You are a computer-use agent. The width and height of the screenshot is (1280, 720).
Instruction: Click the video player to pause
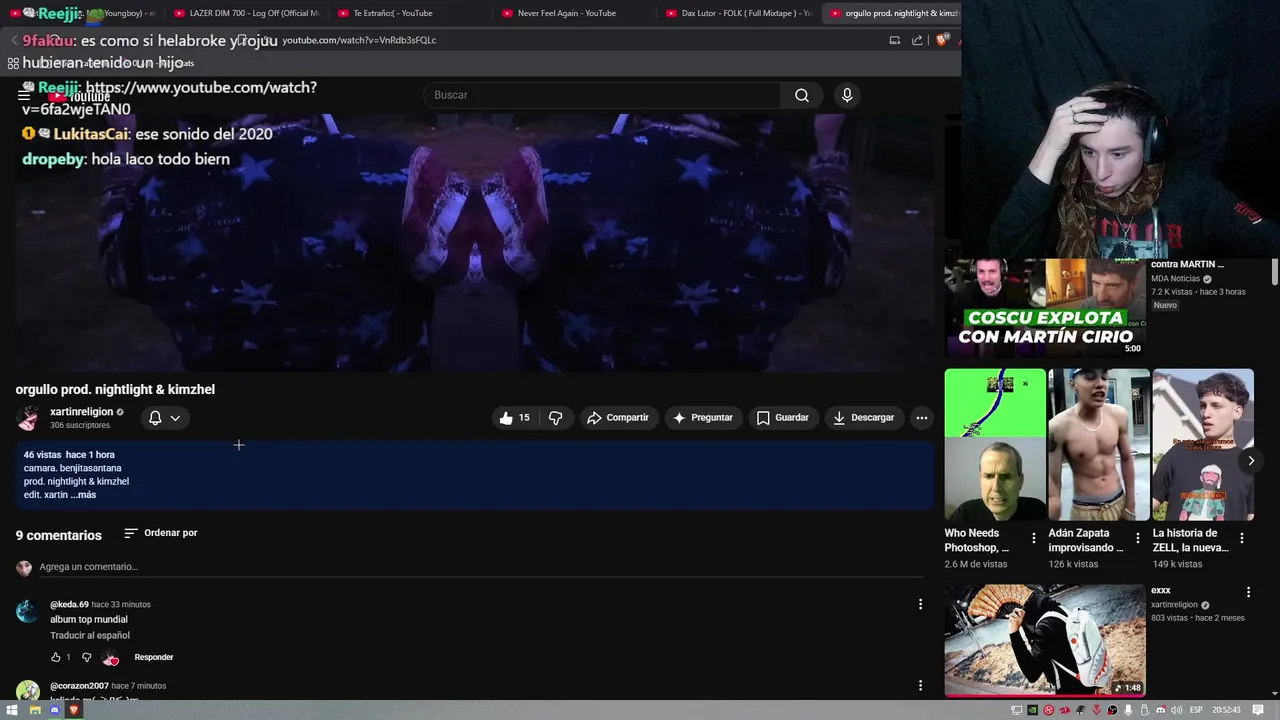coord(475,243)
